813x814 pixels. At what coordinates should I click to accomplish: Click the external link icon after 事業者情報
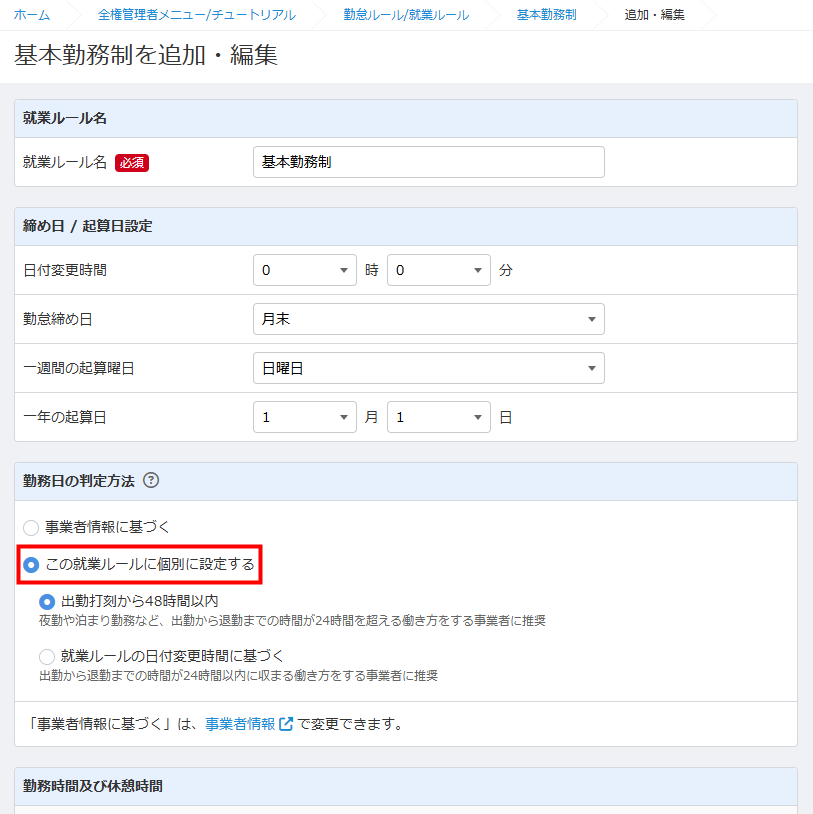[286, 724]
